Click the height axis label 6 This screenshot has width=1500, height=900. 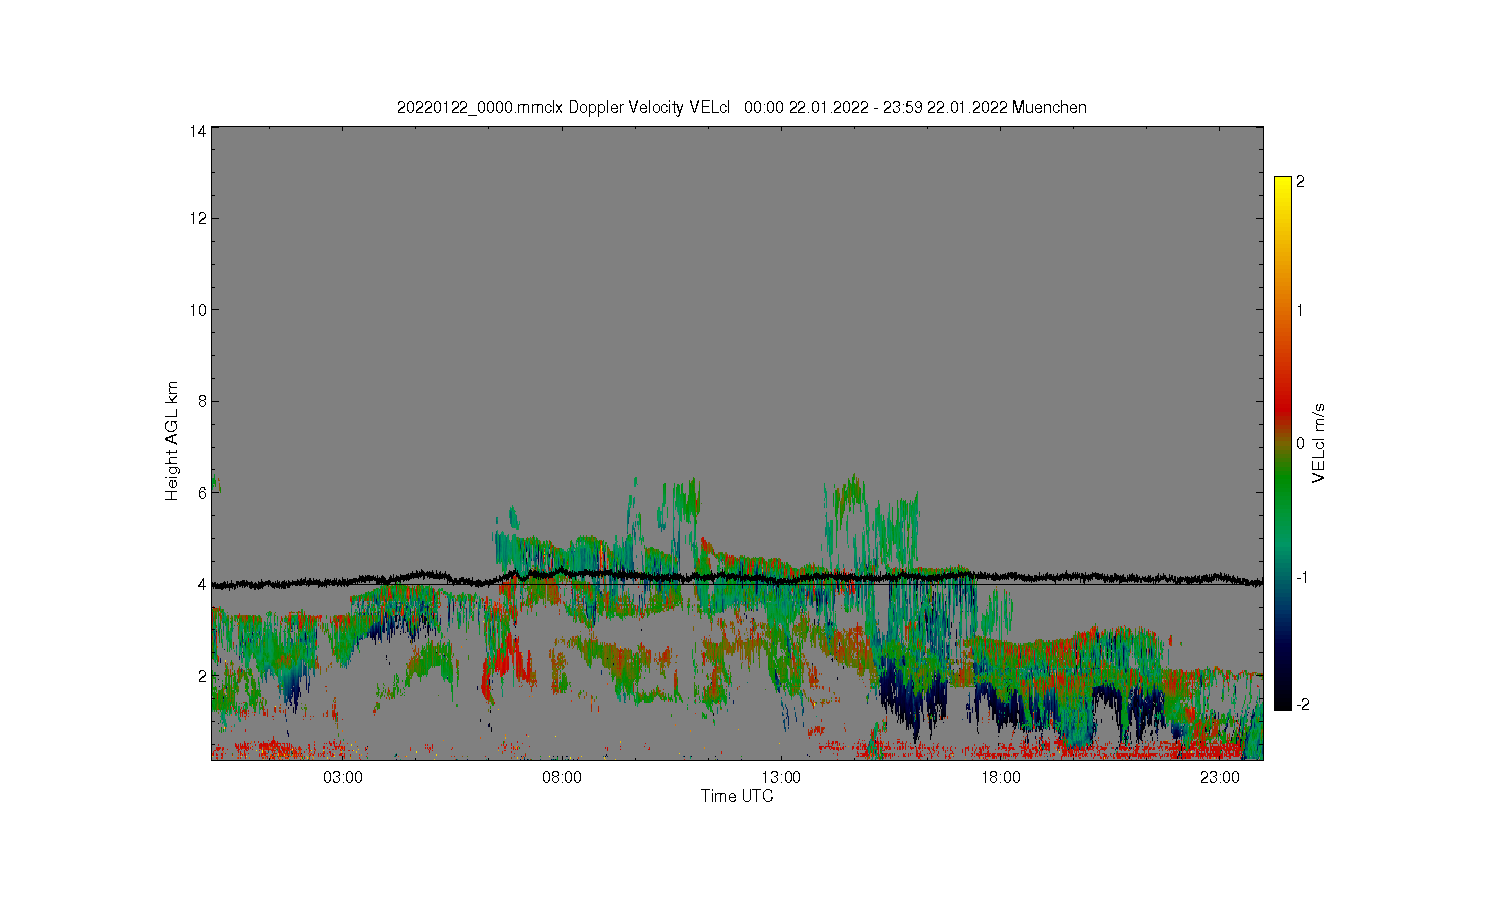[203, 493]
